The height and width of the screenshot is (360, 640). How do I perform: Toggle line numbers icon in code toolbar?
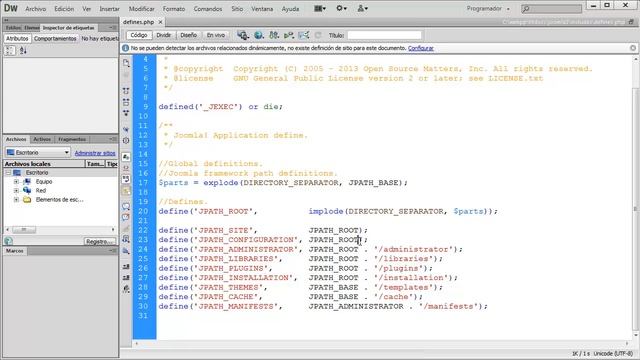click(x=126, y=157)
